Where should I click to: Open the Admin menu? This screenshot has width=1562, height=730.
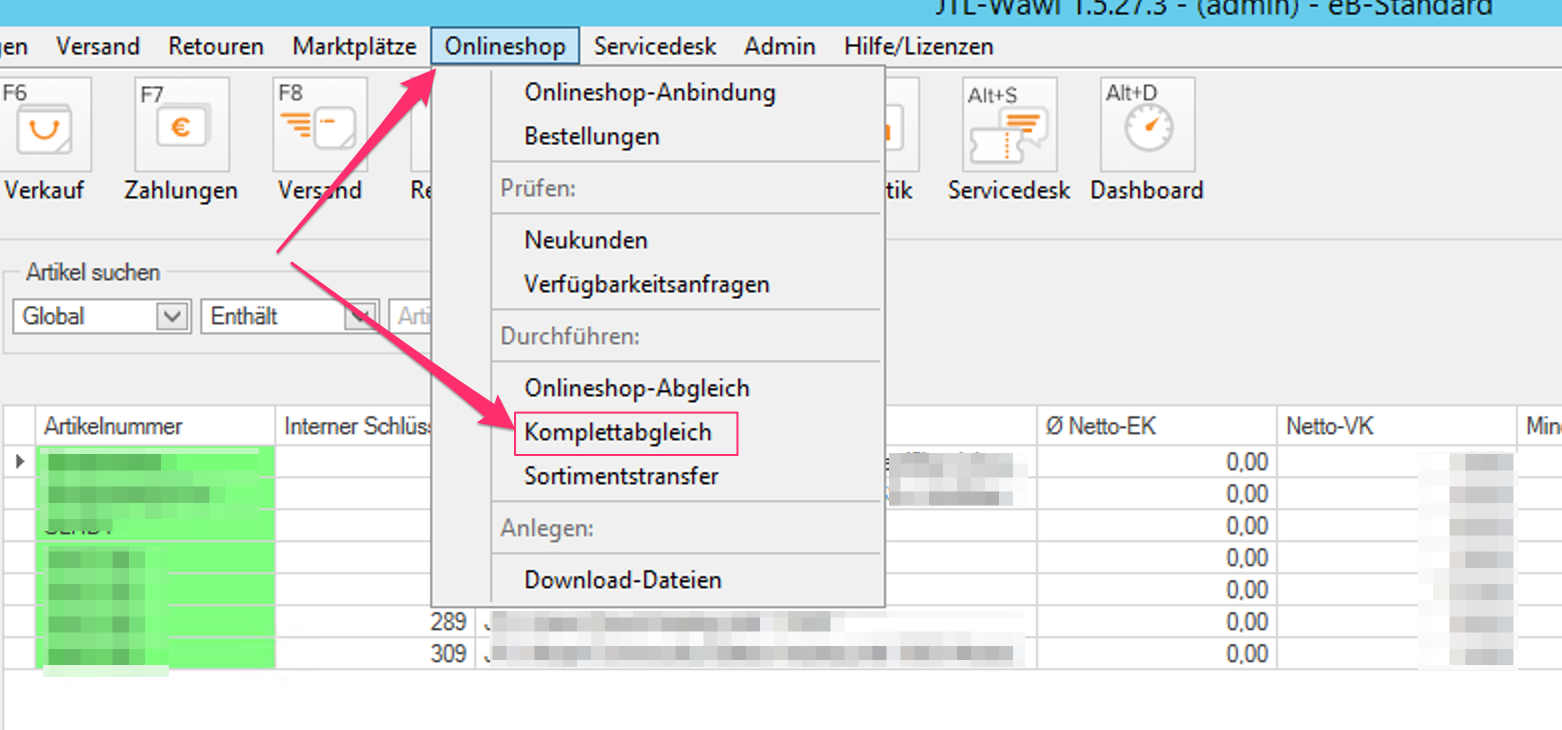(x=780, y=46)
